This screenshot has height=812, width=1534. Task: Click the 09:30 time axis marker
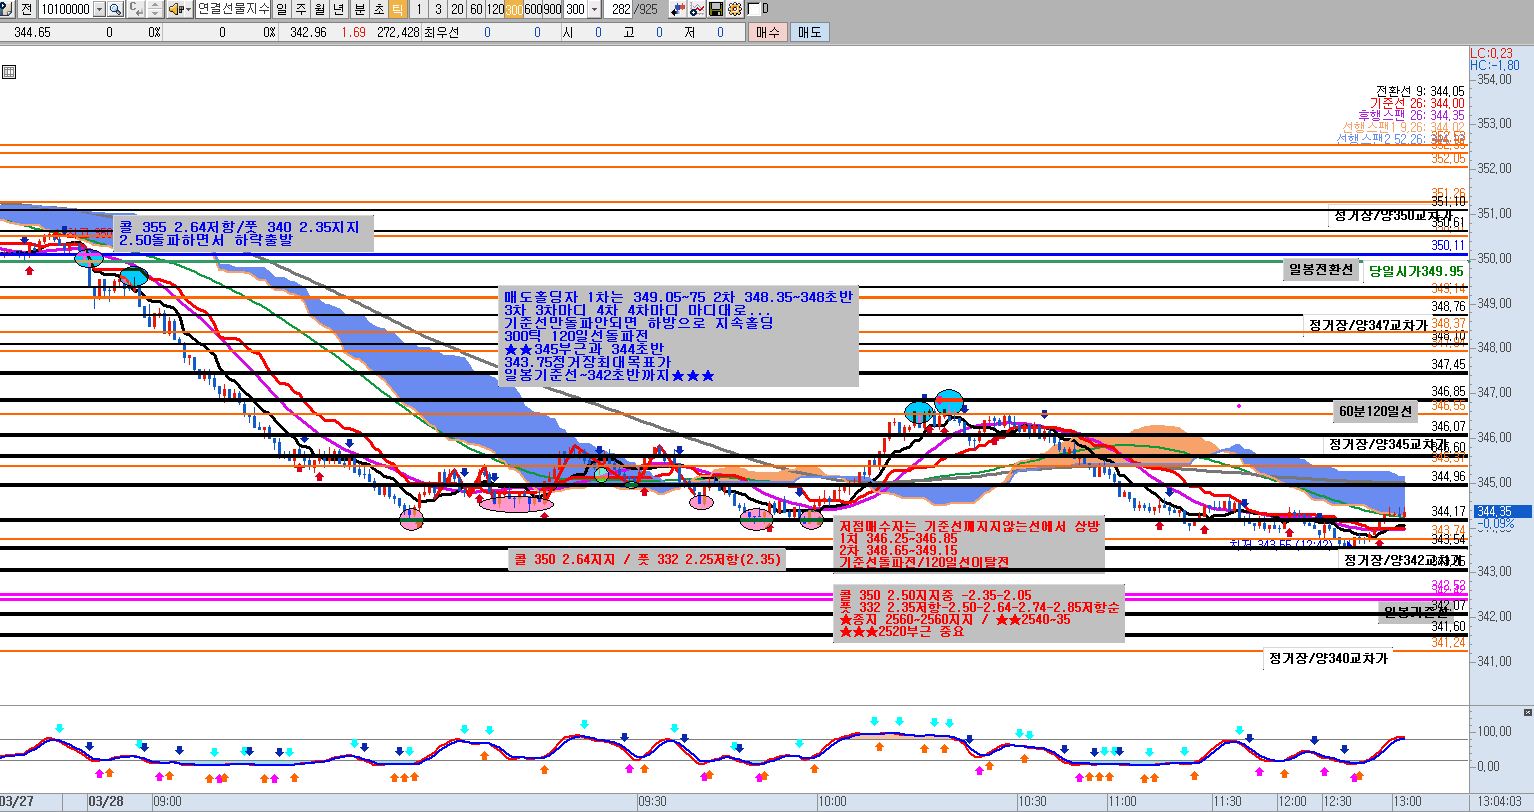pos(652,802)
